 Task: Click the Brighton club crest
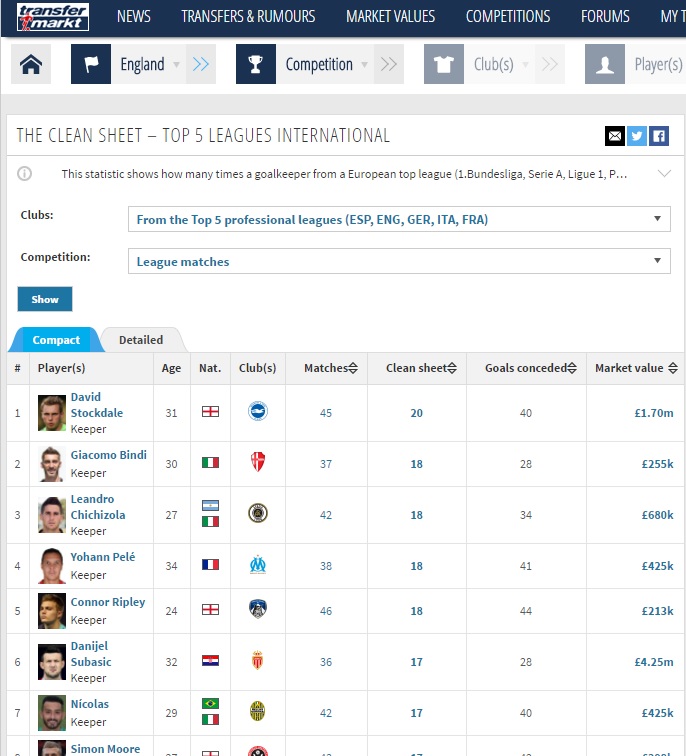coord(258,411)
